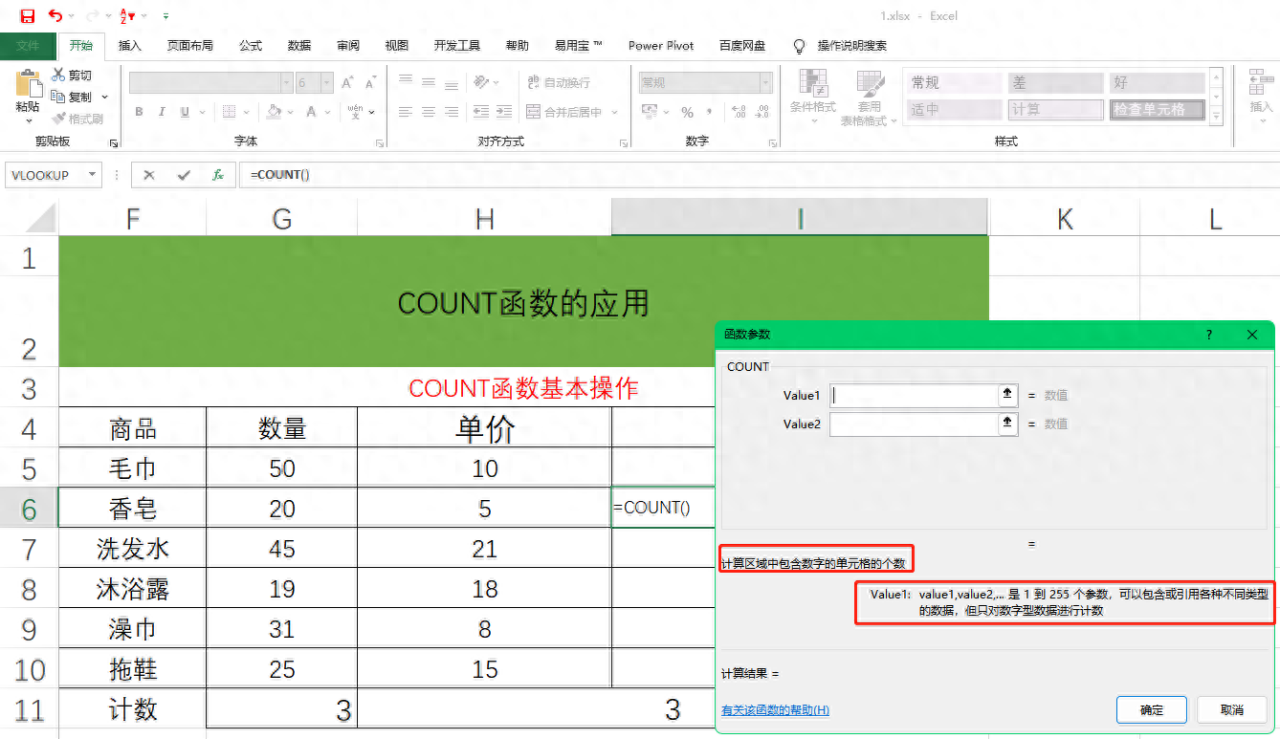
Task: Expand the Paste options dropdown arrow
Action: pyautogui.click(x=28, y=121)
